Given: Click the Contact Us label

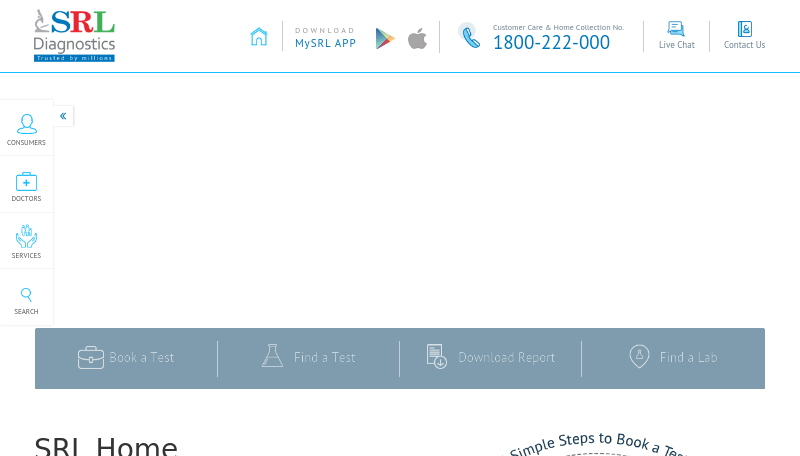Looking at the screenshot, I should click(744, 45).
